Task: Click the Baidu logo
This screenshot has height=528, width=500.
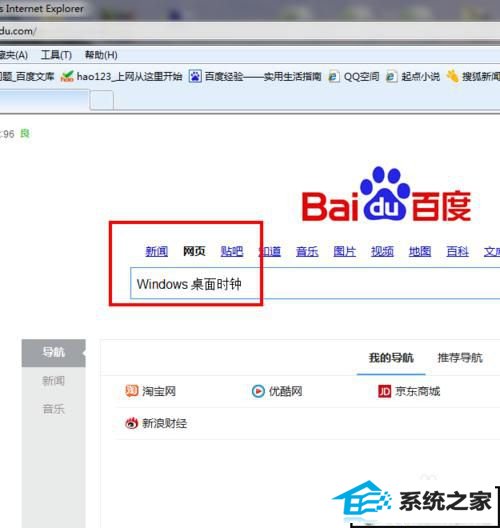Action: point(386,195)
